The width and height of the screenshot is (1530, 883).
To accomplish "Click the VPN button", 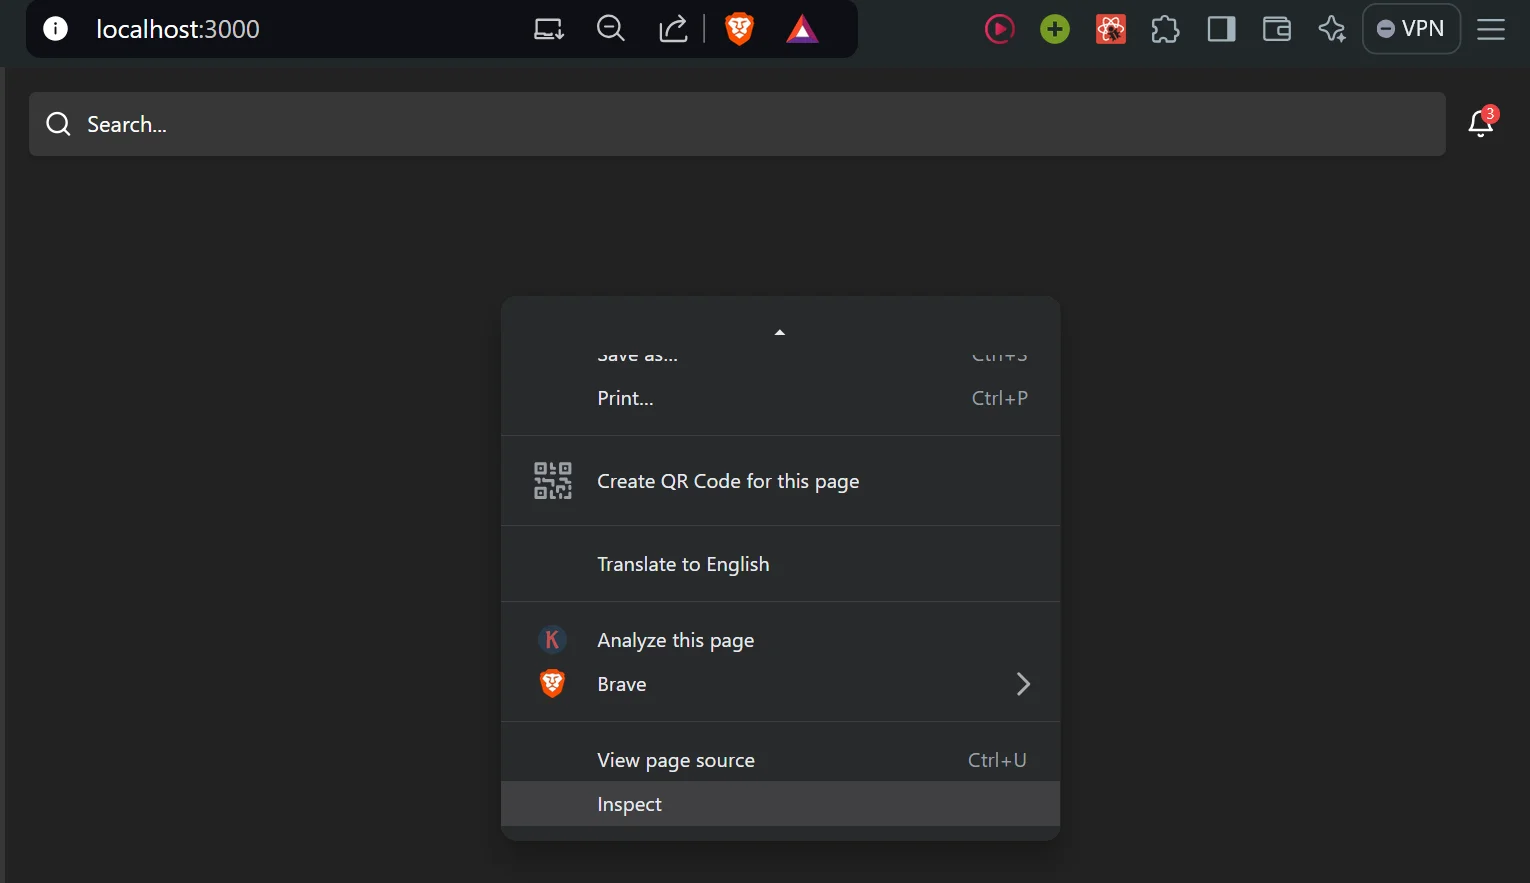I will pos(1411,29).
